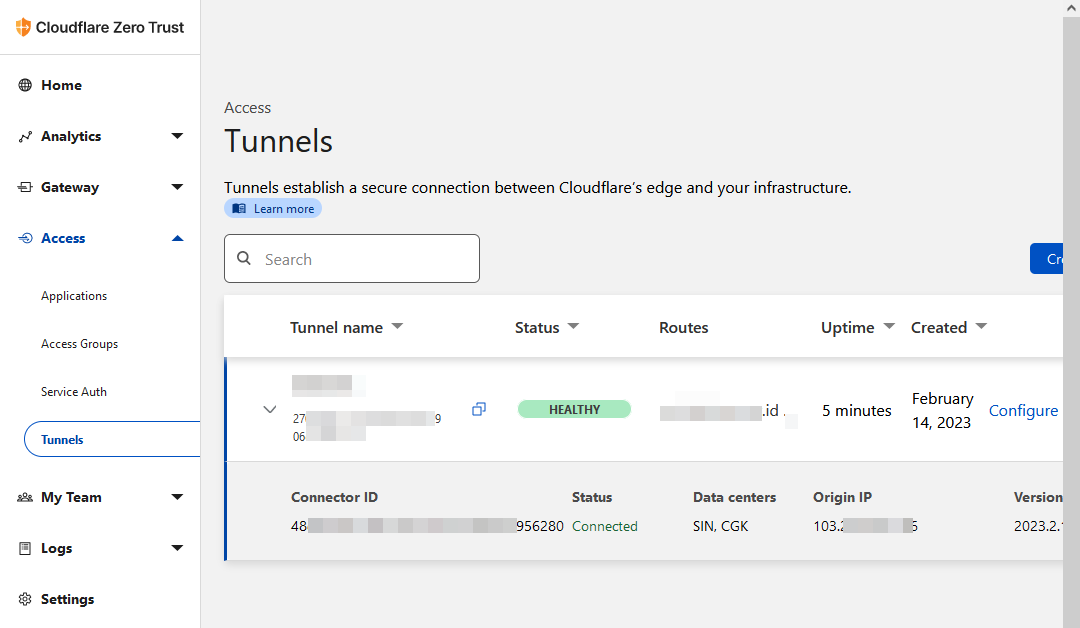Image resolution: width=1080 pixels, height=628 pixels.
Task: Open the Gateway menu label
Action: [x=70, y=187]
